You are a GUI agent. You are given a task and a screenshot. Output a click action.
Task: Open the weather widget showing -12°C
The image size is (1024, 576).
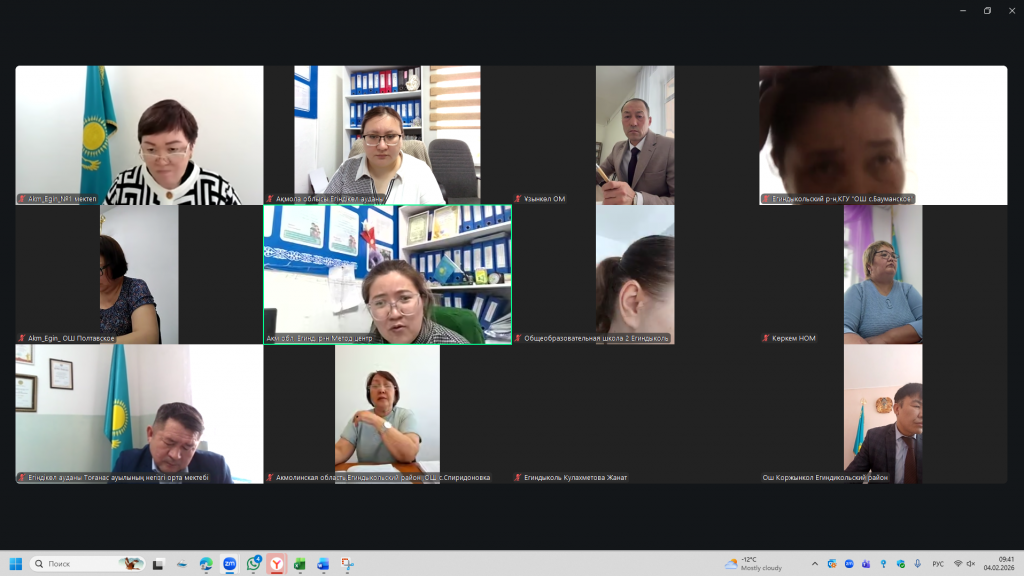click(x=755, y=564)
